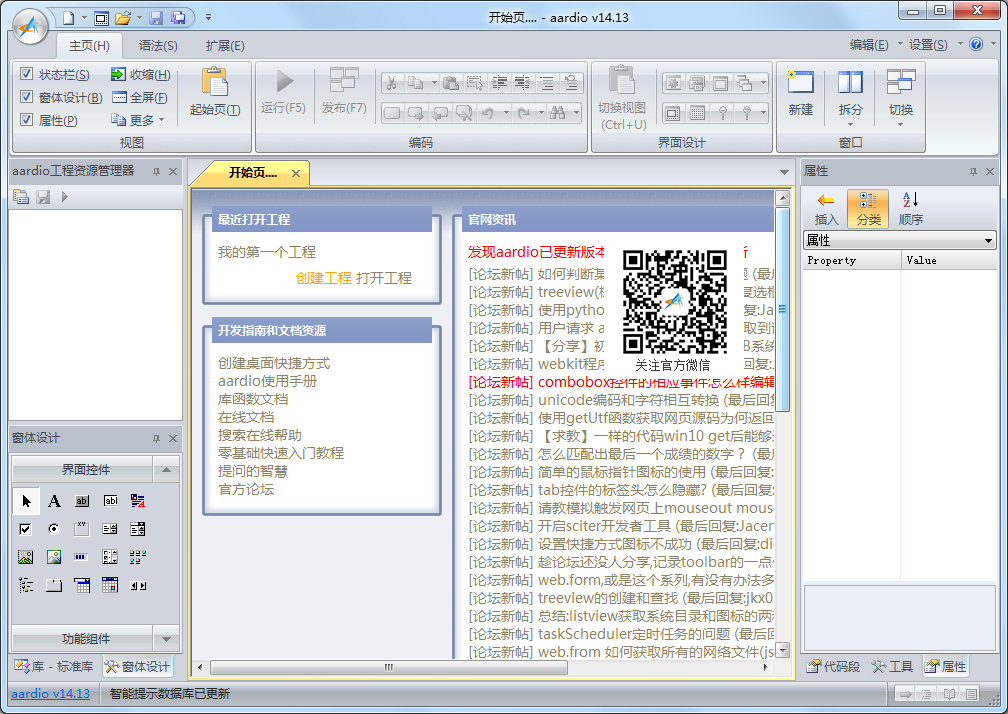Open a file with the folder icon
Viewport: 1008px width, 714px height.
[123, 18]
